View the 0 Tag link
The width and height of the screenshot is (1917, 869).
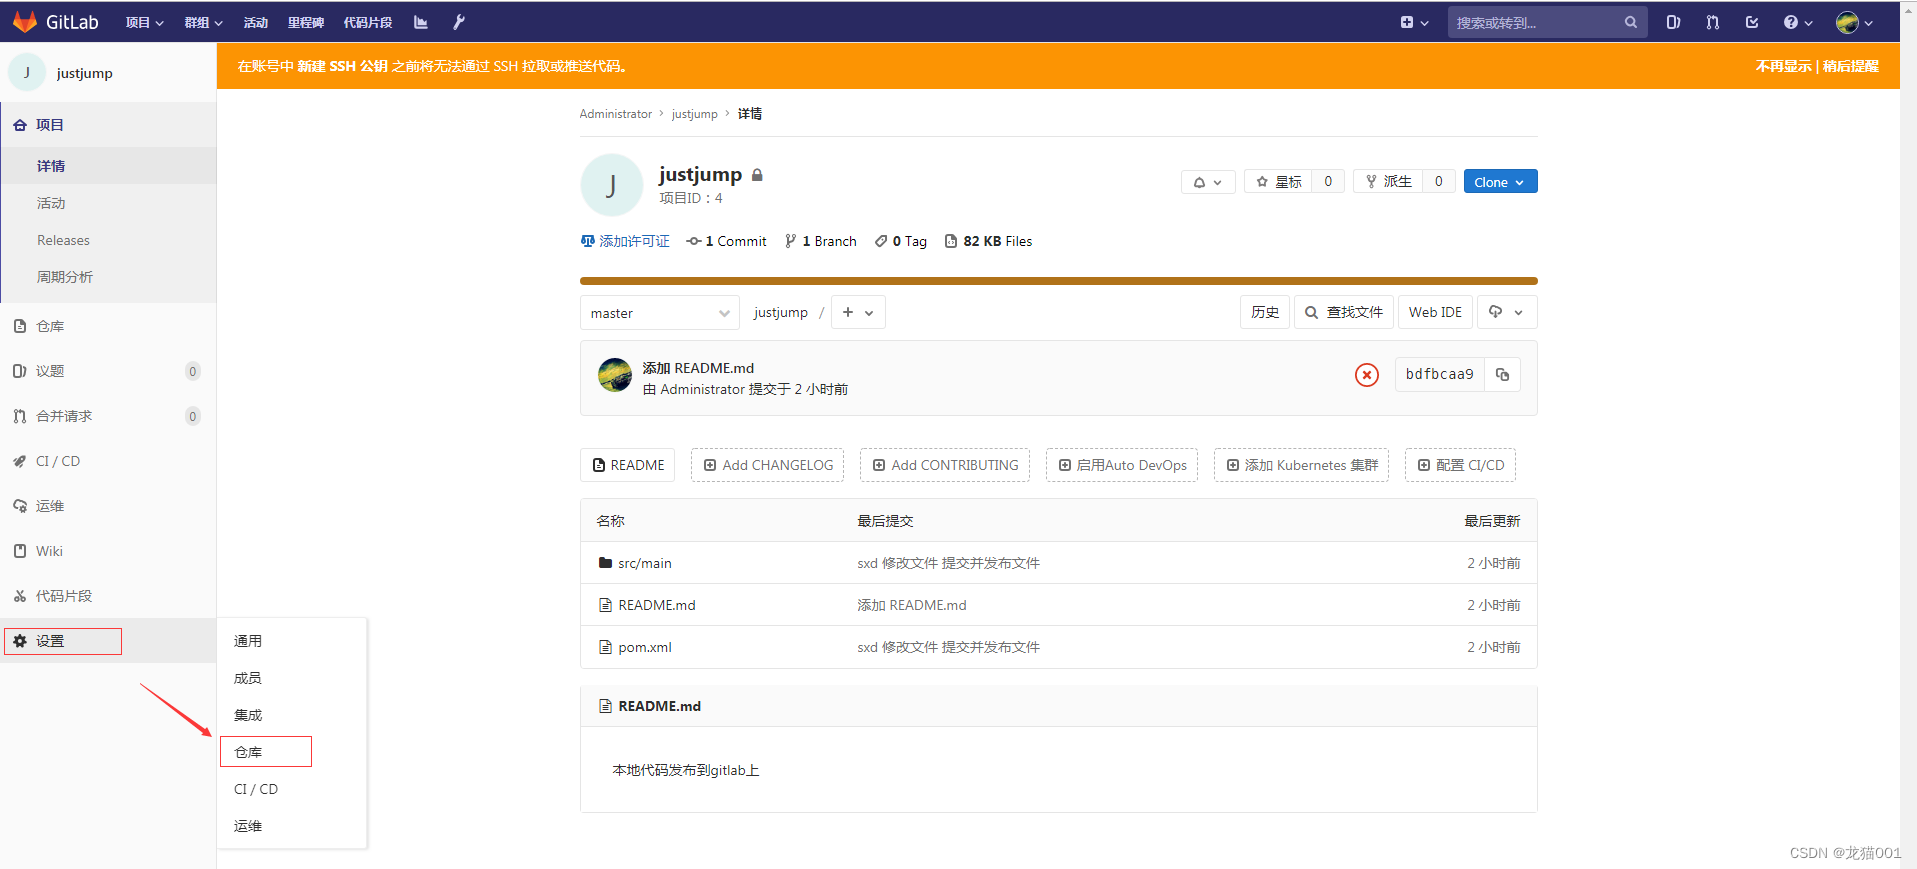pos(901,241)
